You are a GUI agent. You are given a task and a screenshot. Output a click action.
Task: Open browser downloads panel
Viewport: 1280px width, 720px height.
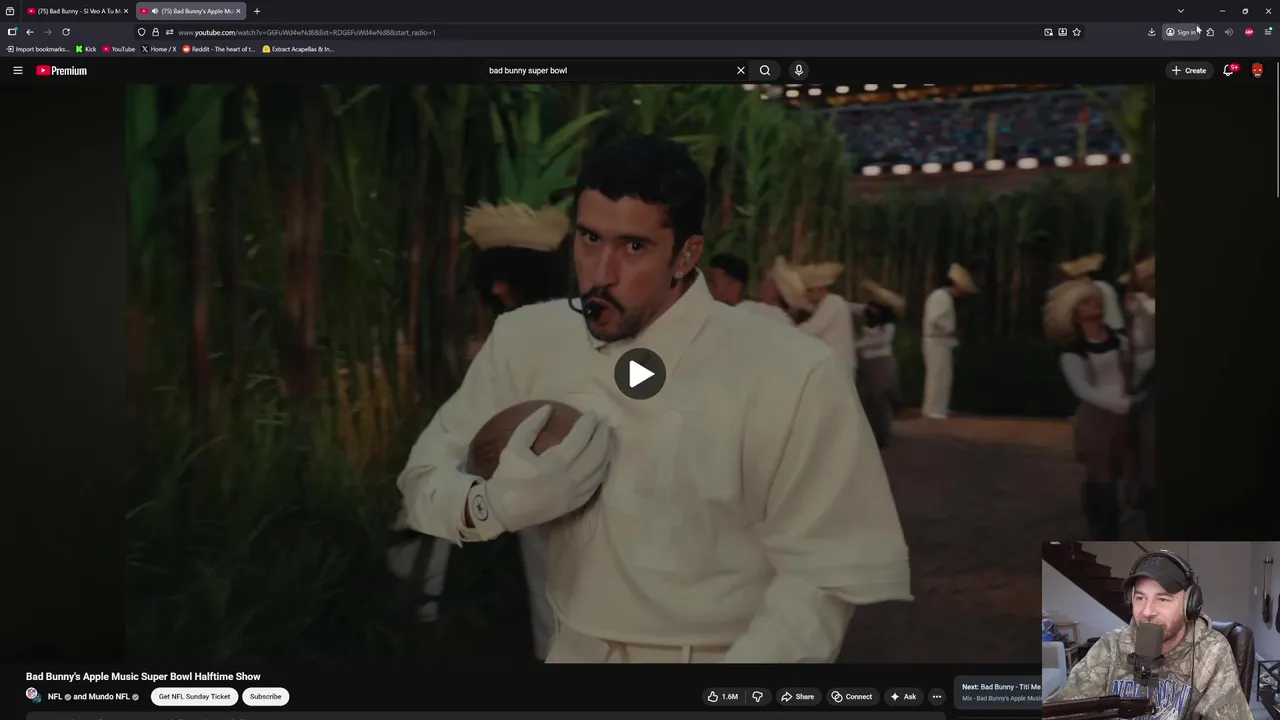tap(1152, 32)
